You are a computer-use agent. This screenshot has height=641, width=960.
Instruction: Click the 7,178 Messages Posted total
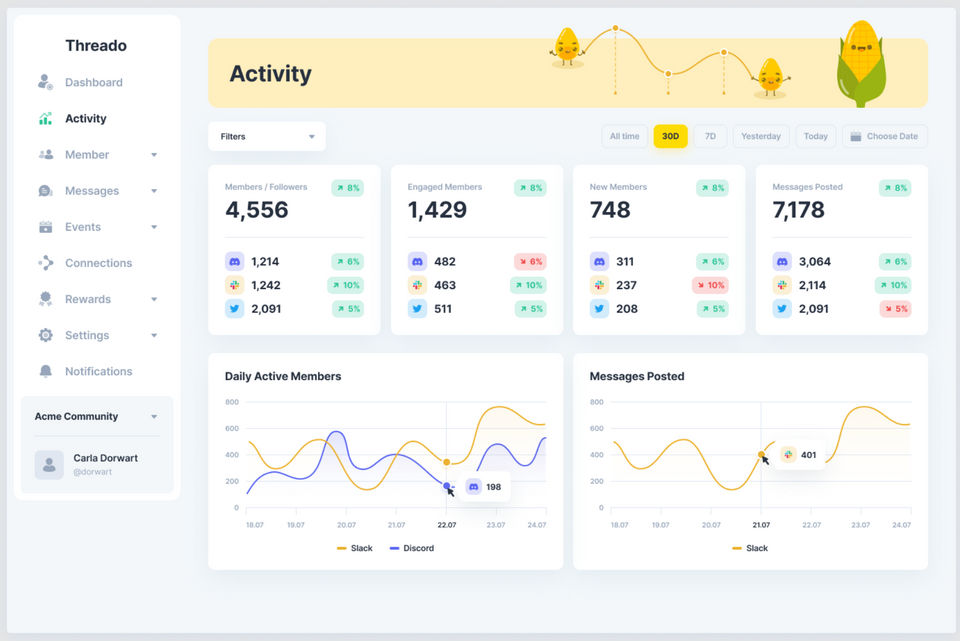tap(798, 210)
